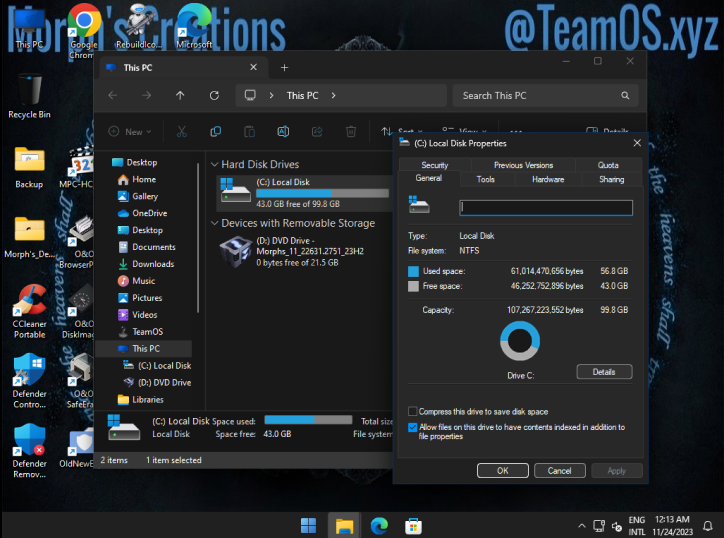Viewport: 724px width, 538px height.
Task: Switch to the Sharing tab
Action: click(611, 179)
